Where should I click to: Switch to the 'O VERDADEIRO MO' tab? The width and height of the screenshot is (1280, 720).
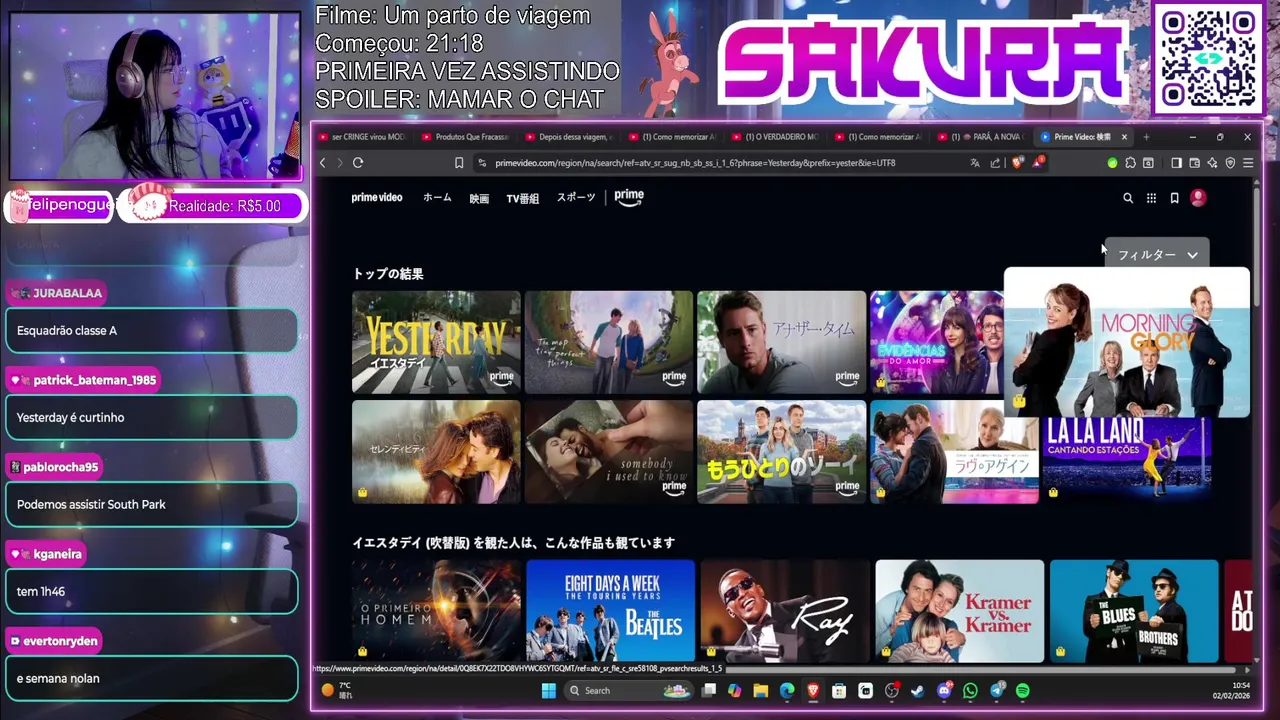pyautogui.click(x=775, y=137)
